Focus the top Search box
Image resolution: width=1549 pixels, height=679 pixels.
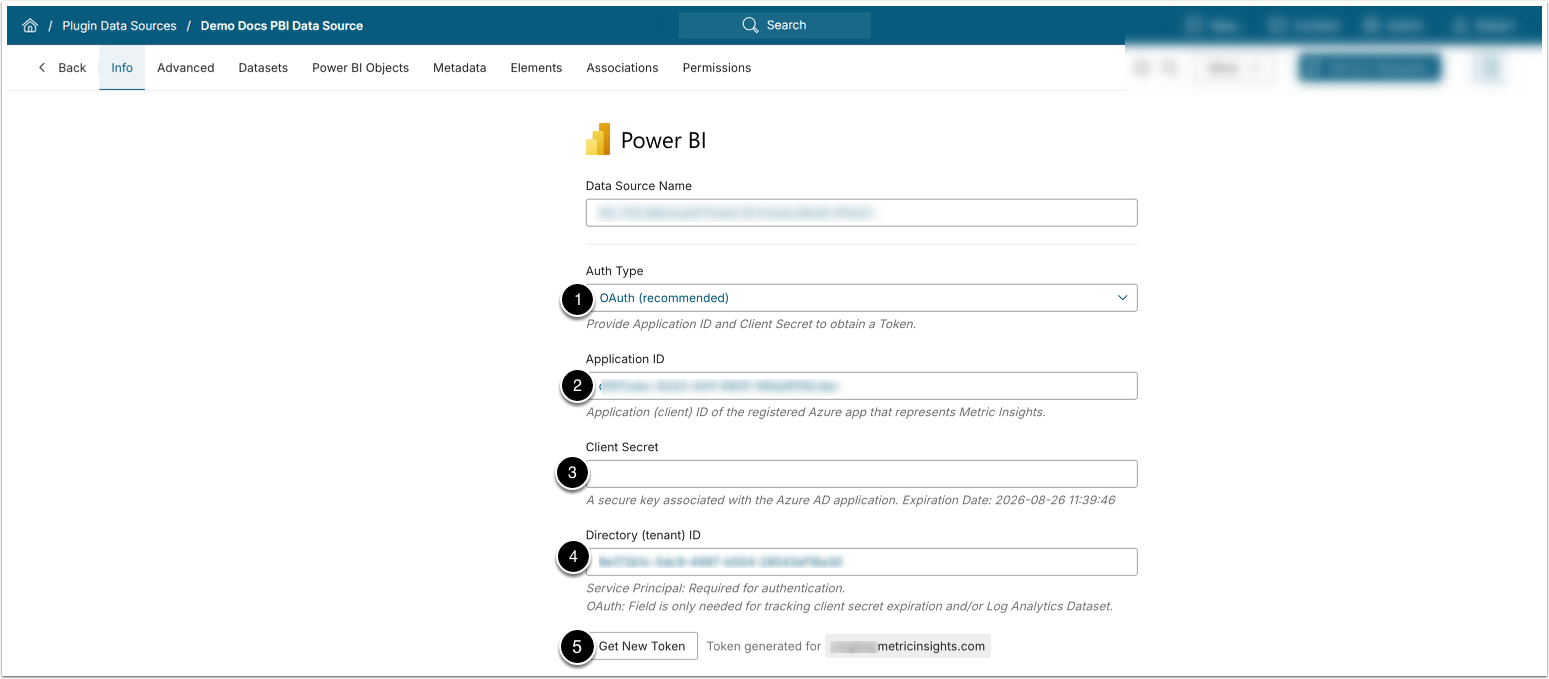pyautogui.click(x=774, y=25)
